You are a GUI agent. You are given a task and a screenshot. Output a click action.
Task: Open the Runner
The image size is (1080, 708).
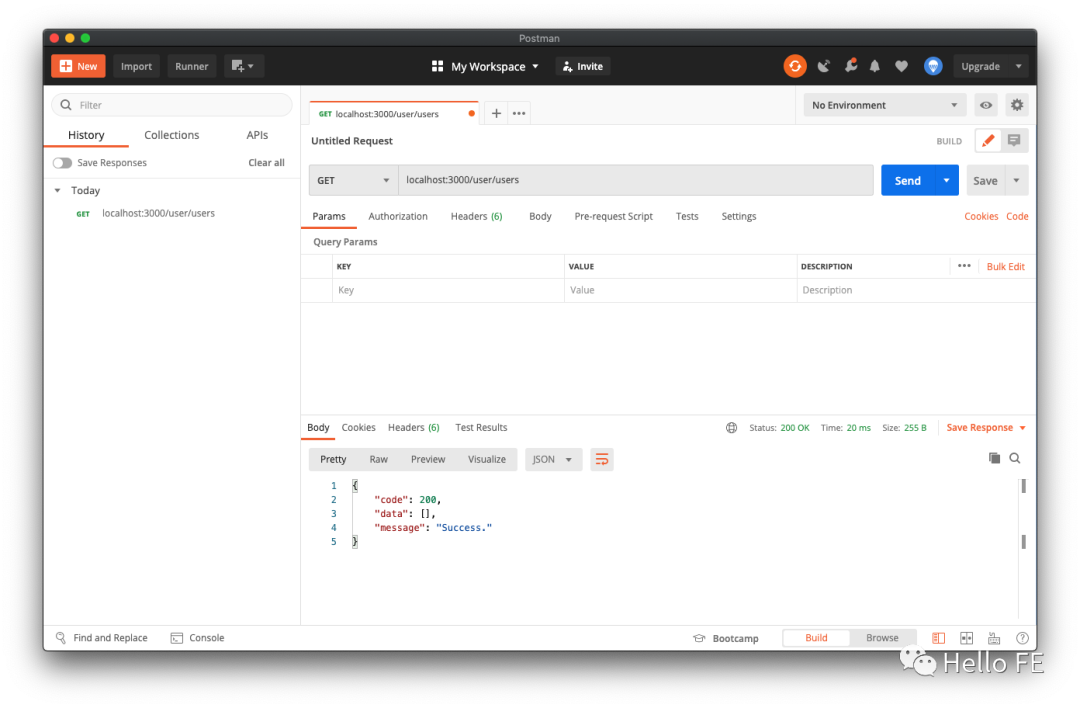[191, 66]
